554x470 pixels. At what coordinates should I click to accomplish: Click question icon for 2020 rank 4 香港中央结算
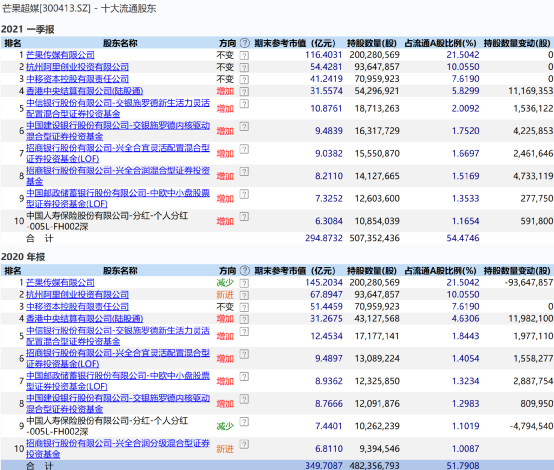(244, 319)
